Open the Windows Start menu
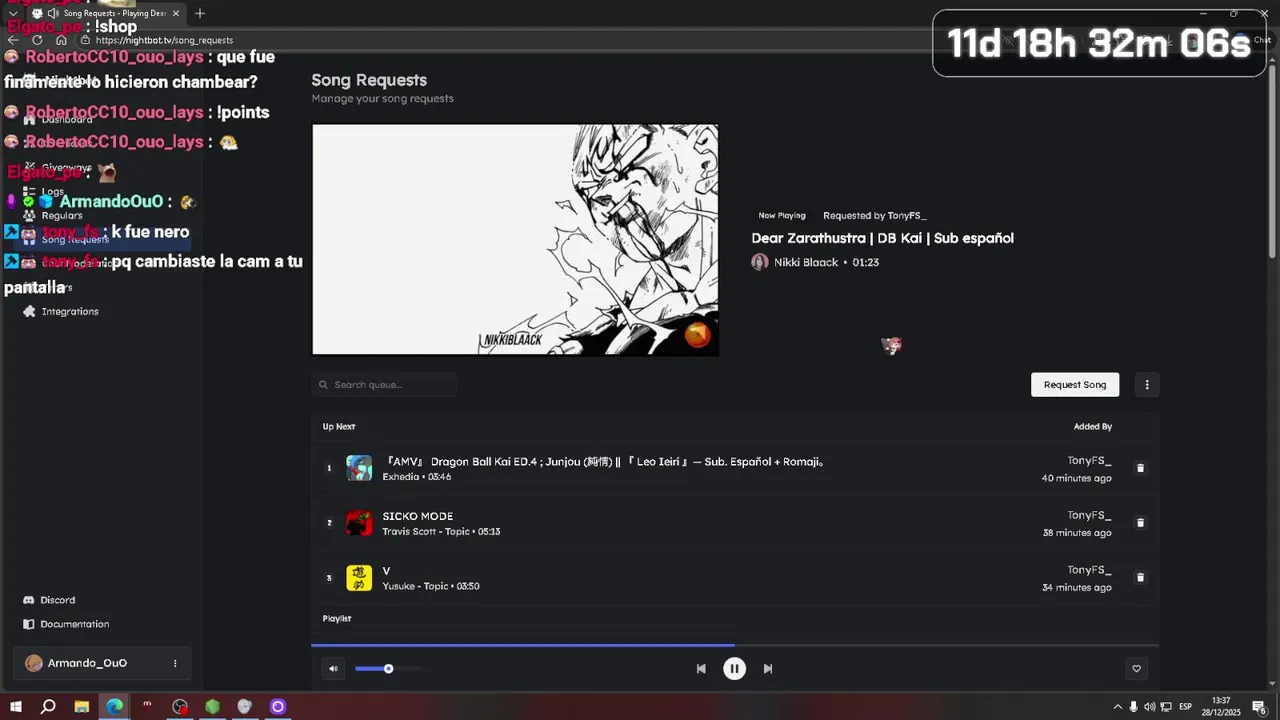Viewport: 1280px width, 720px height. (16, 707)
